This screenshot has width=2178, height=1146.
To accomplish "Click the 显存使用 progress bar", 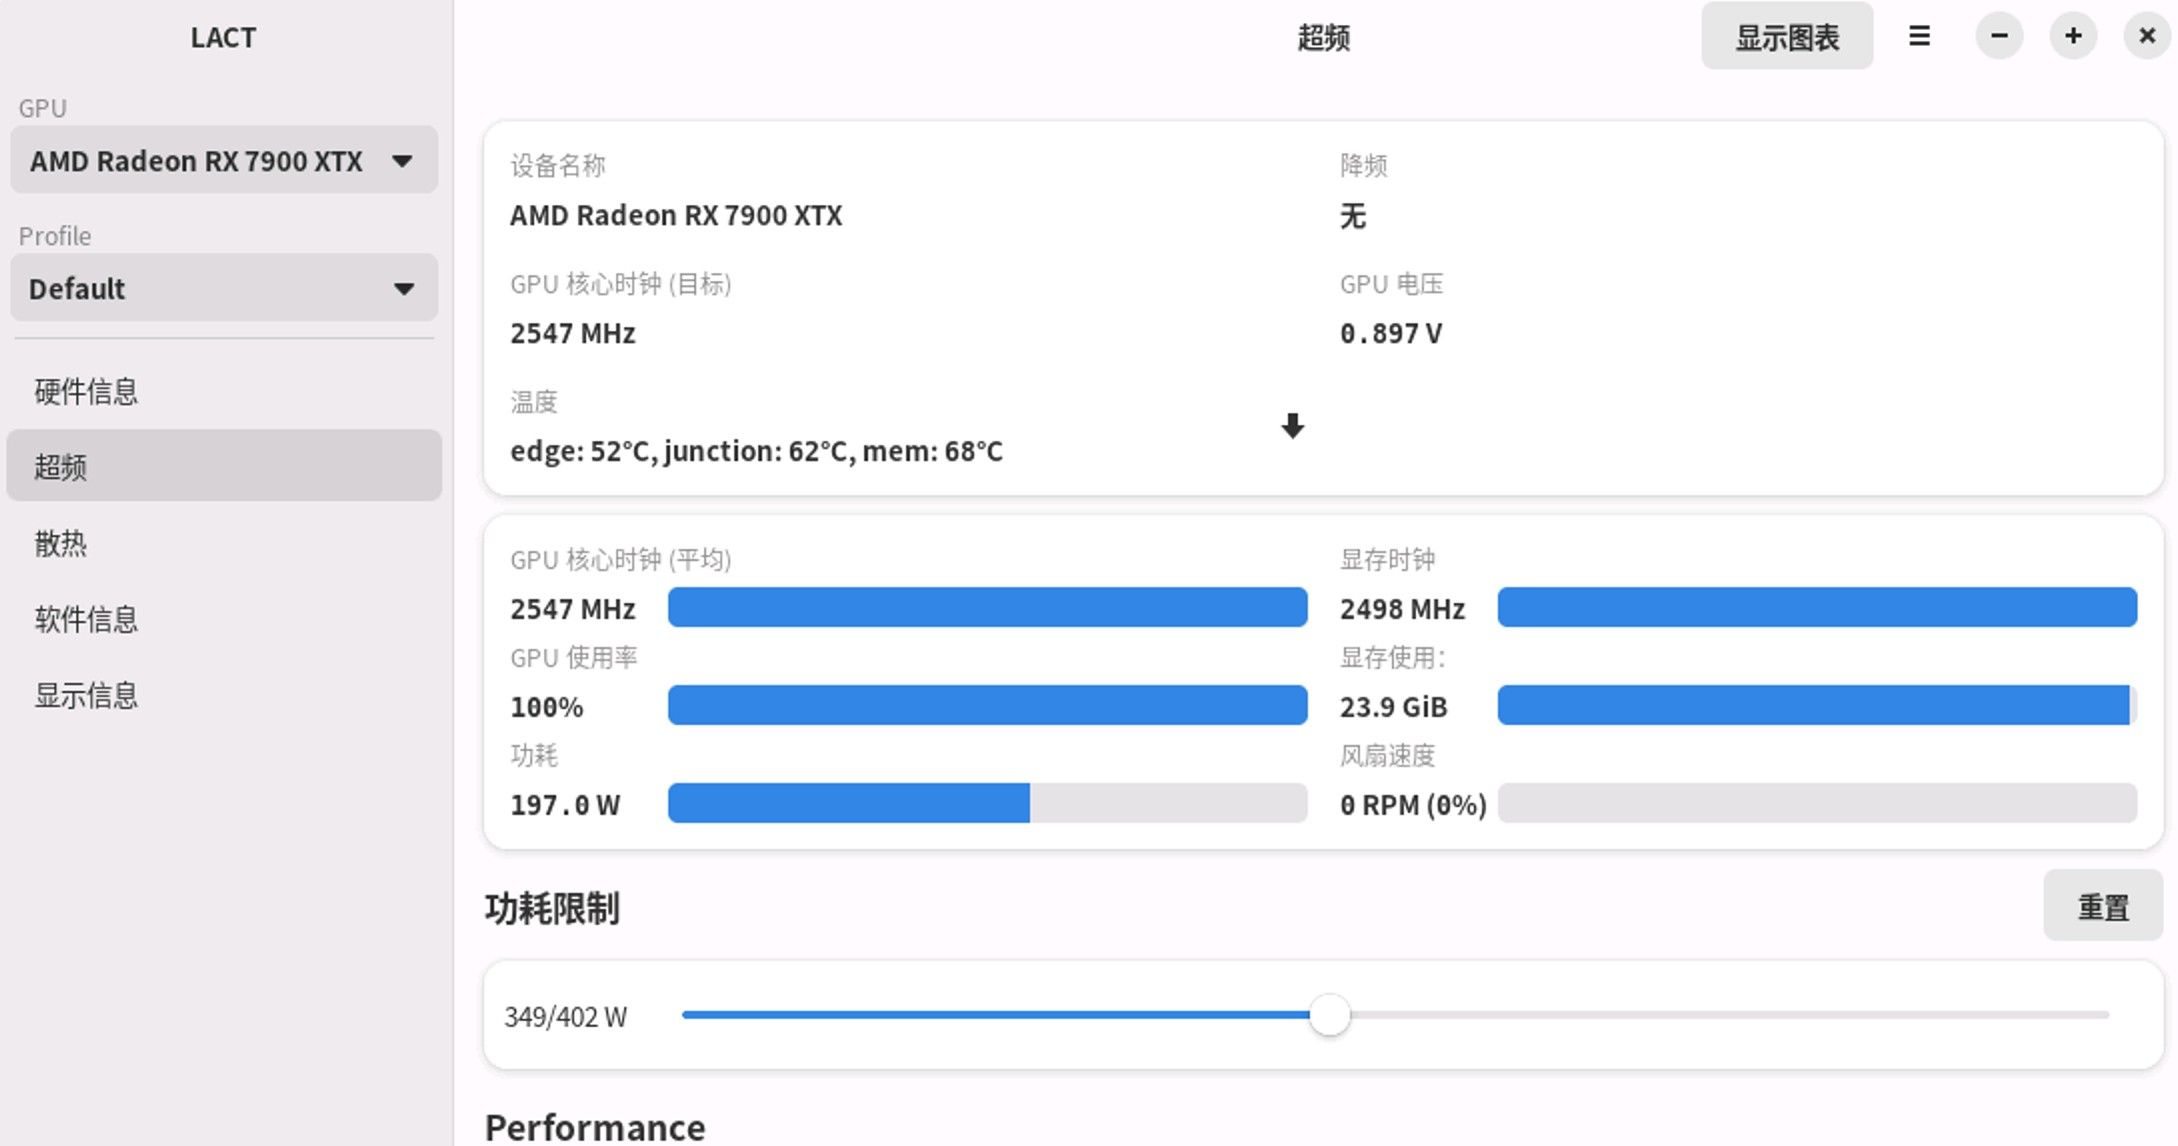I will tap(1817, 706).
